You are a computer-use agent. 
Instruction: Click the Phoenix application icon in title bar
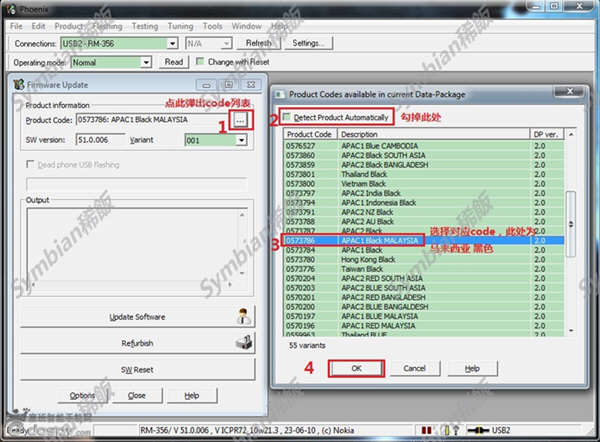(x=11, y=9)
